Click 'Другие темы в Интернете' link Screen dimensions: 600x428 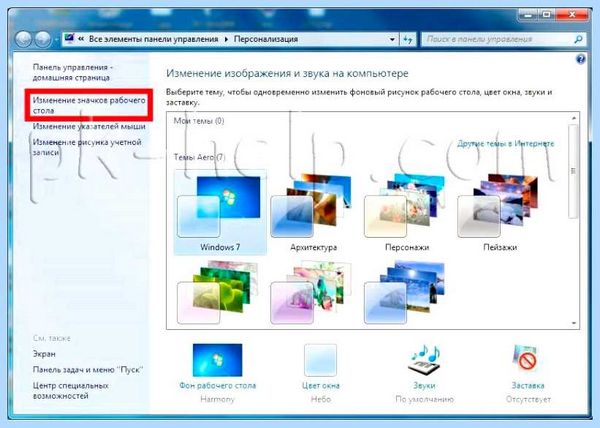pyautogui.click(x=505, y=144)
